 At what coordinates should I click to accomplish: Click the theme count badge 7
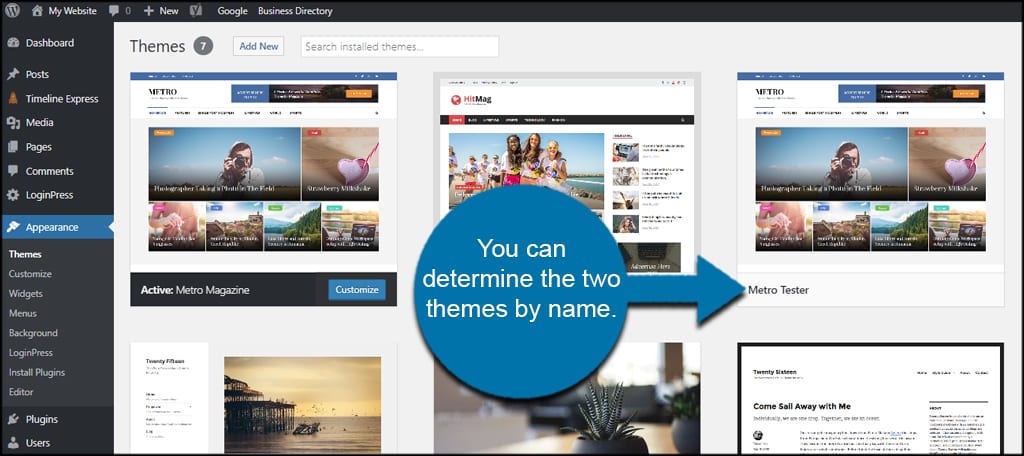203,46
